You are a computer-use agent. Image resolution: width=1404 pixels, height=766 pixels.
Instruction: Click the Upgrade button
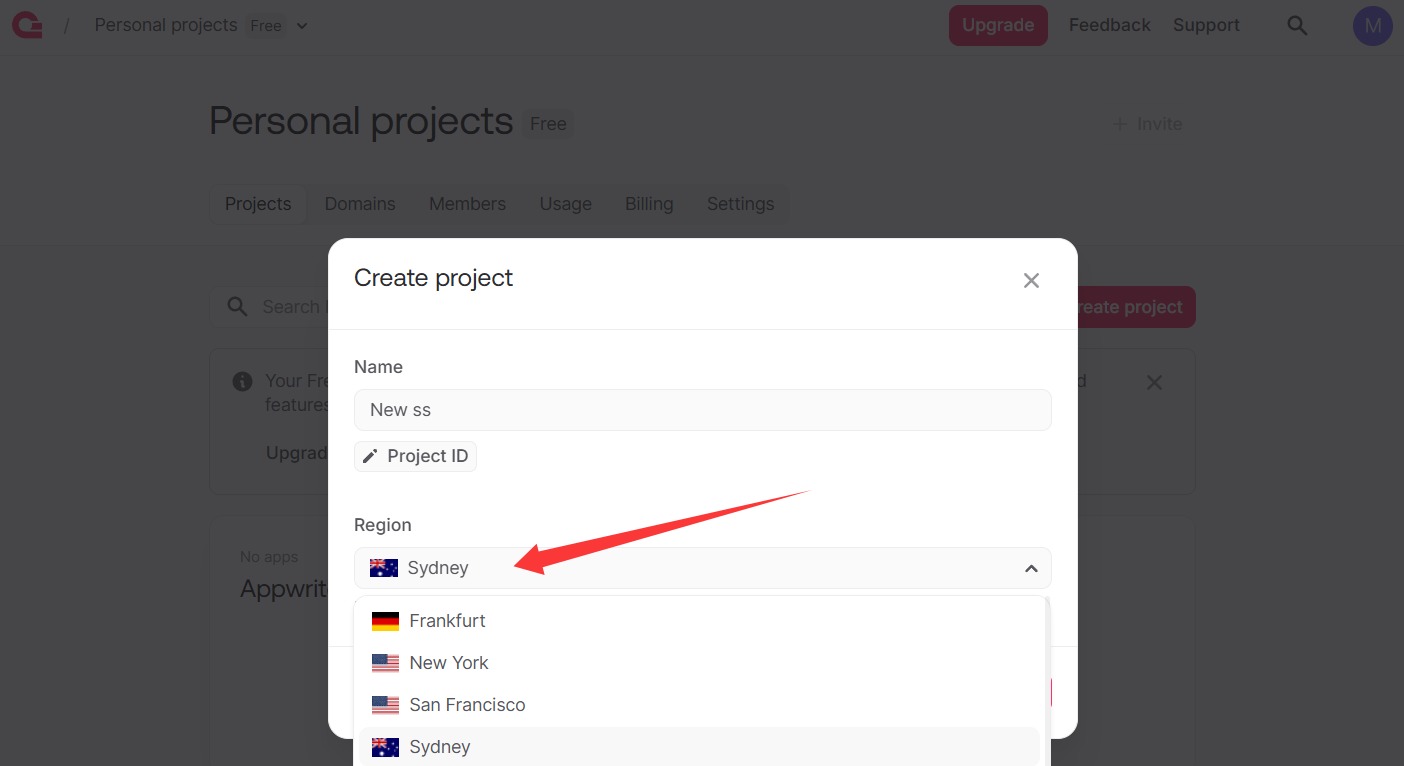(997, 26)
